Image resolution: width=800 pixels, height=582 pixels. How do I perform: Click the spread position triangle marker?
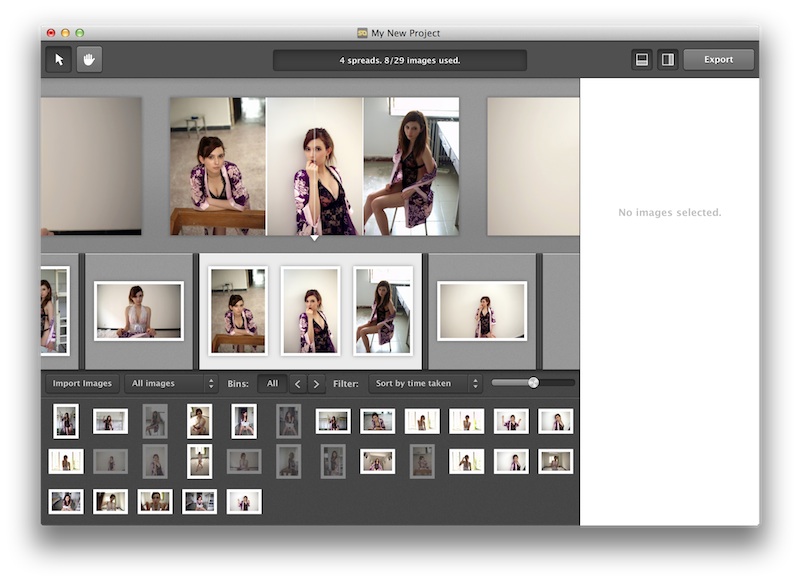pos(314,238)
